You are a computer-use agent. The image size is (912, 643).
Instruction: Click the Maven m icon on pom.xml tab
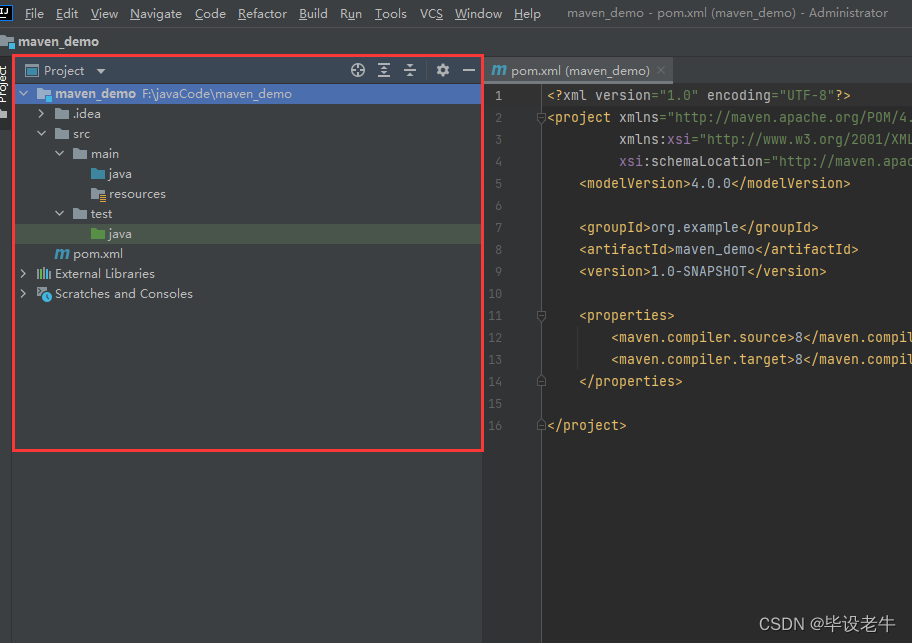[499, 70]
